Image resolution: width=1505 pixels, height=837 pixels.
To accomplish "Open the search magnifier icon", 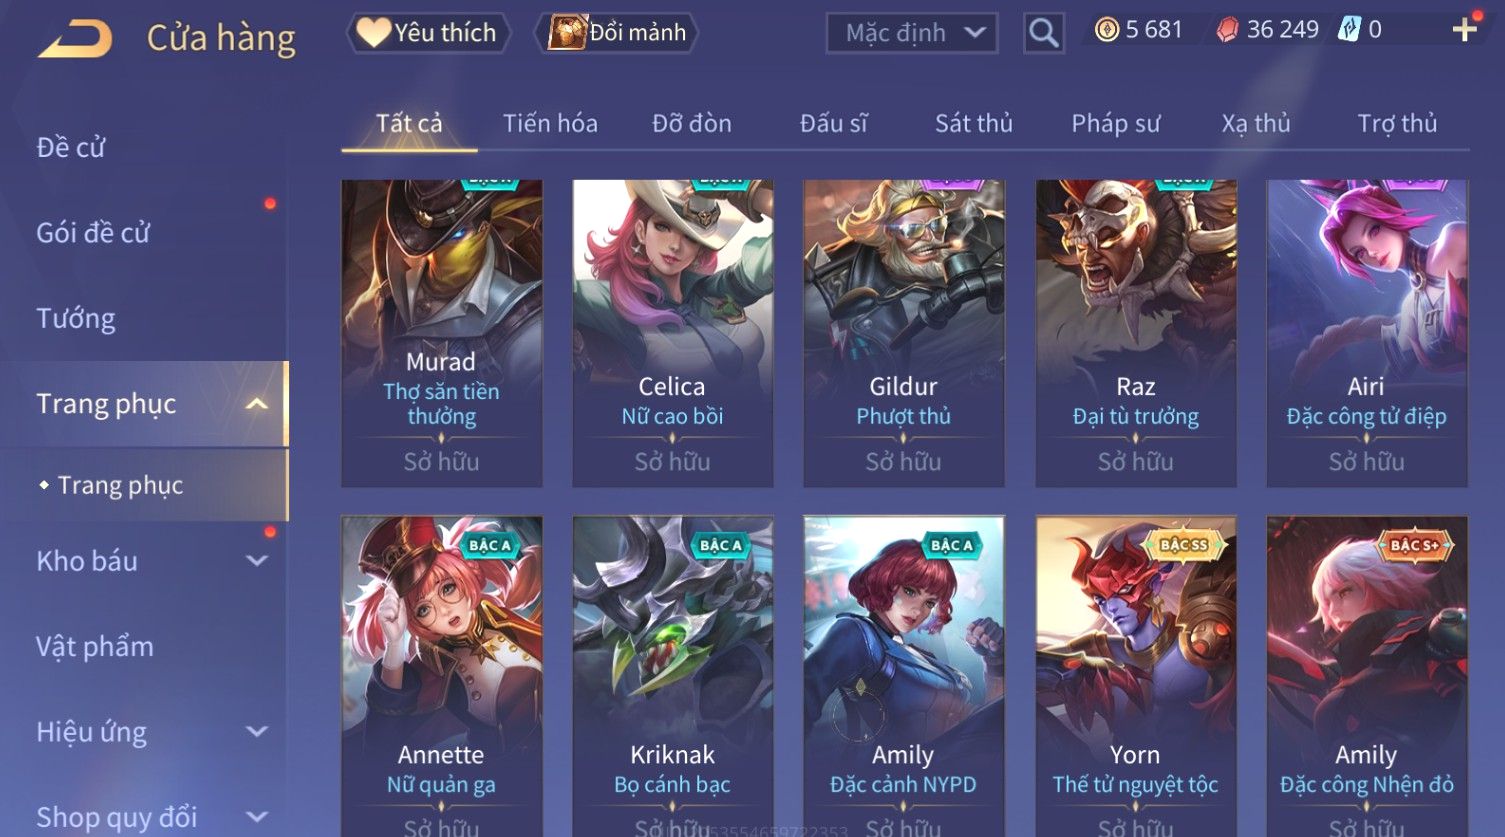I will (1043, 33).
